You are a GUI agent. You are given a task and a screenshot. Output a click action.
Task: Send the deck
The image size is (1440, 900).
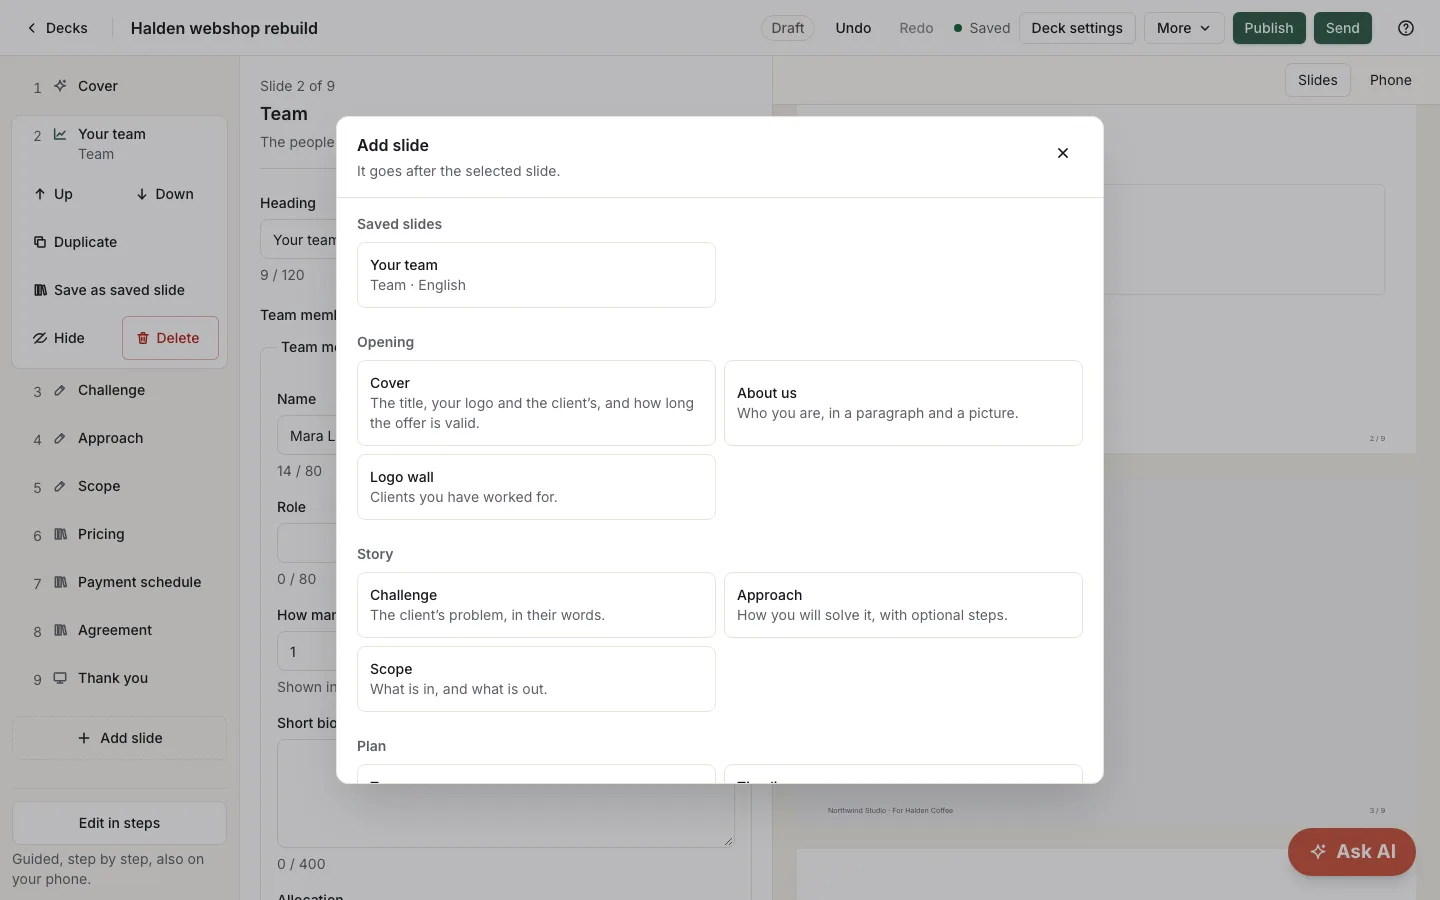coord(1342,28)
